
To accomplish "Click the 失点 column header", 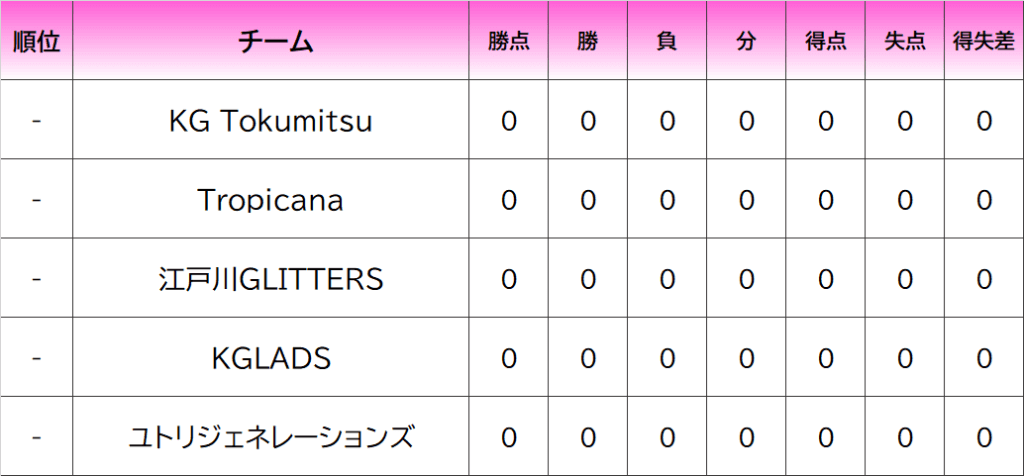I will coord(904,42).
